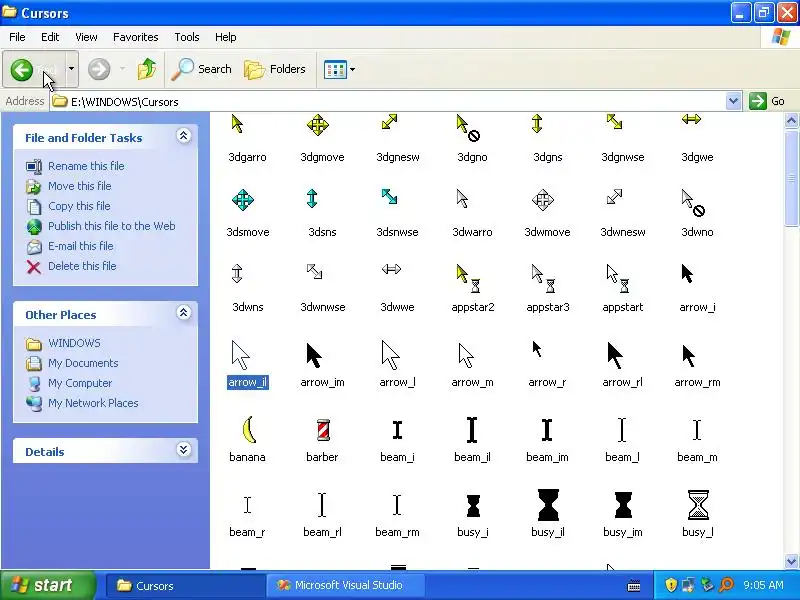Select the 3dwarro cursor file icon

462,199
